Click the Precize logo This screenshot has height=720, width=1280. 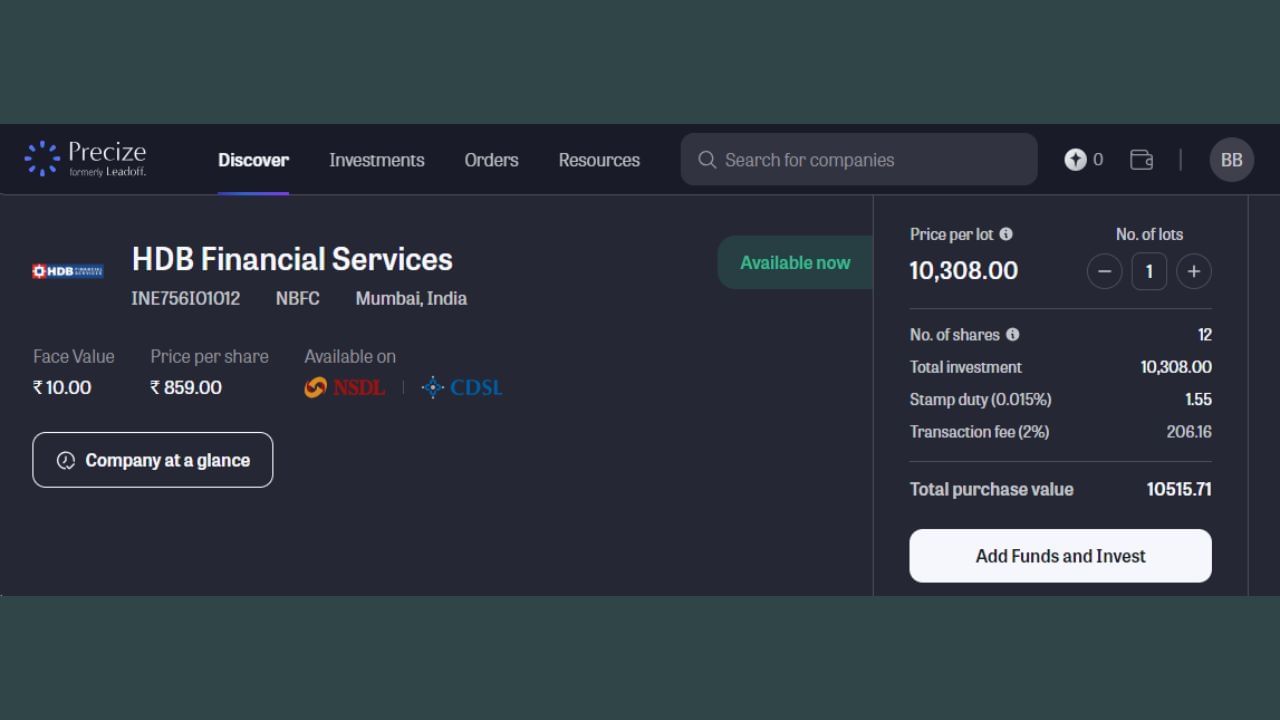point(86,159)
